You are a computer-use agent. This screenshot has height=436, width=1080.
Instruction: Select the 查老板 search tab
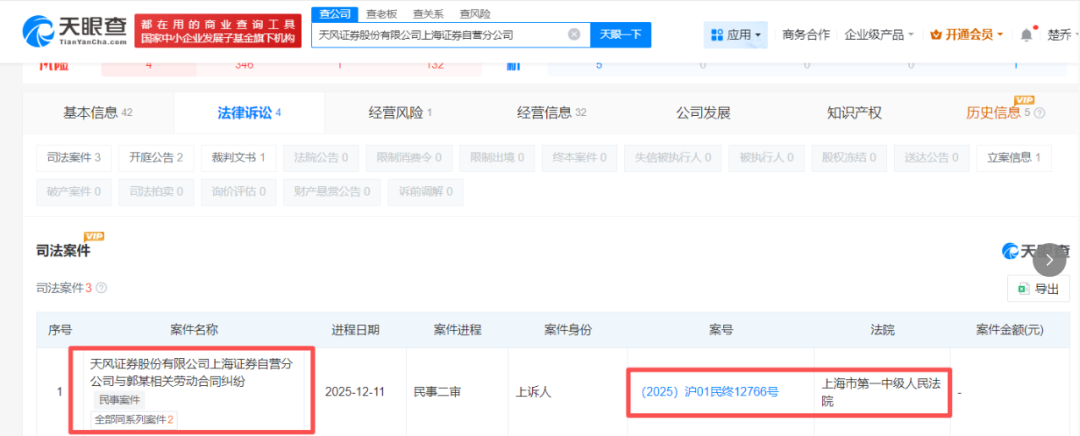(x=381, y=13)
